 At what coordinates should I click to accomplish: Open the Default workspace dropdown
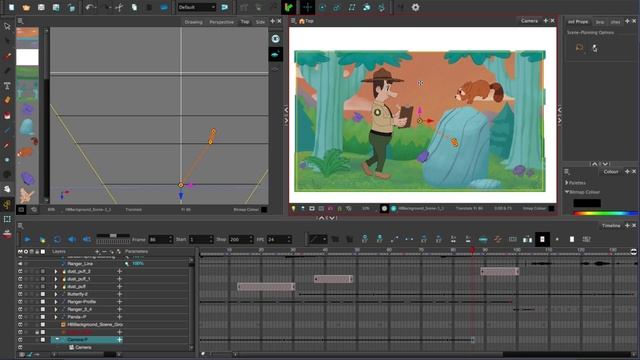tap(196, 7)
